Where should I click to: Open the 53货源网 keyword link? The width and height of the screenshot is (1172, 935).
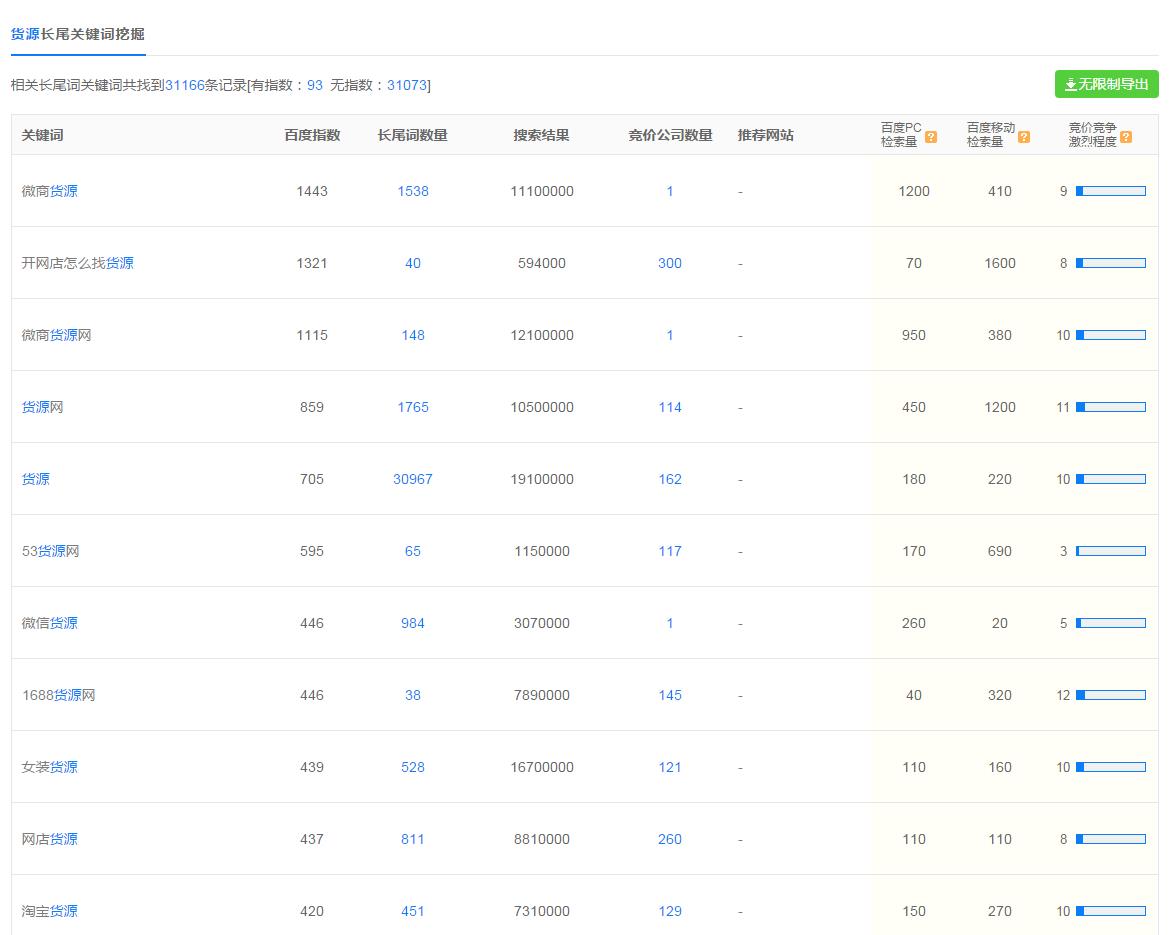click(51, 551)
